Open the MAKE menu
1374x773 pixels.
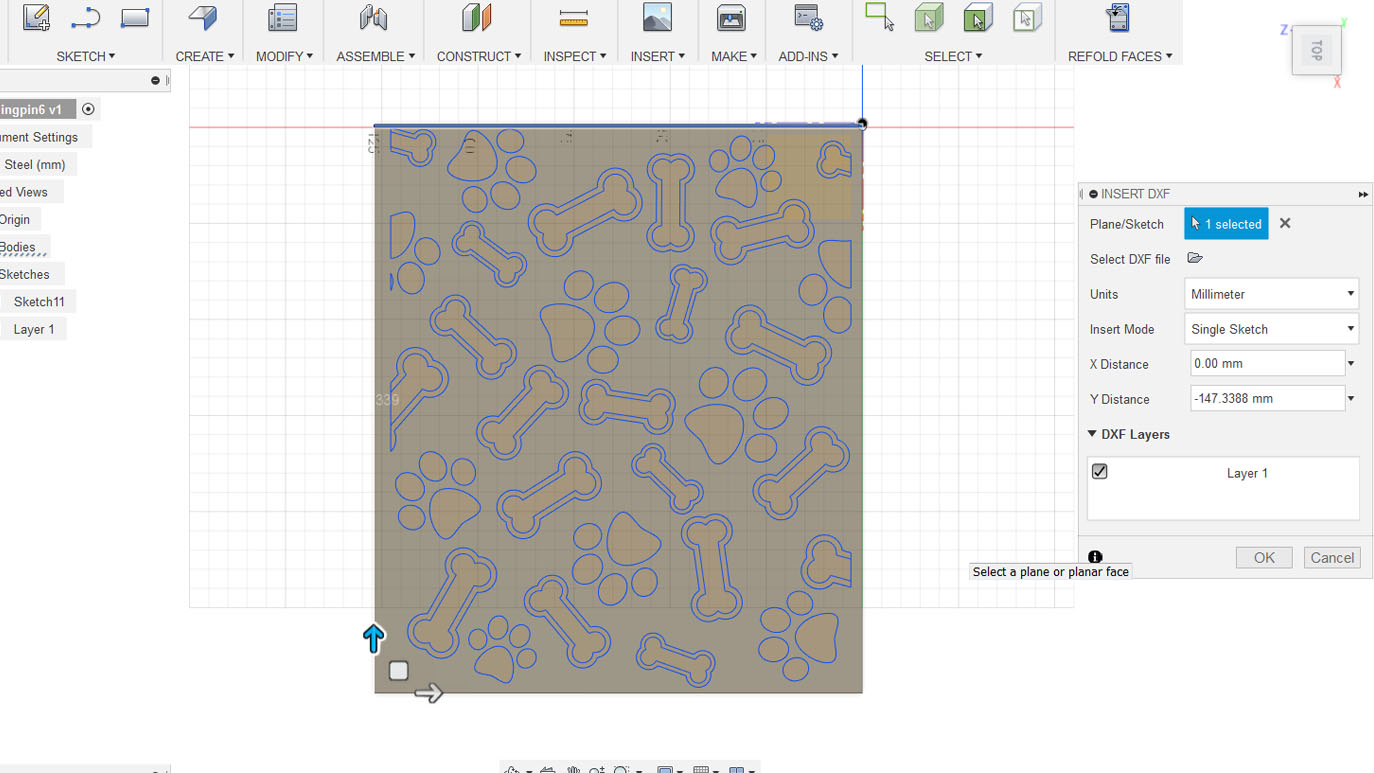[x=734, y=56]
